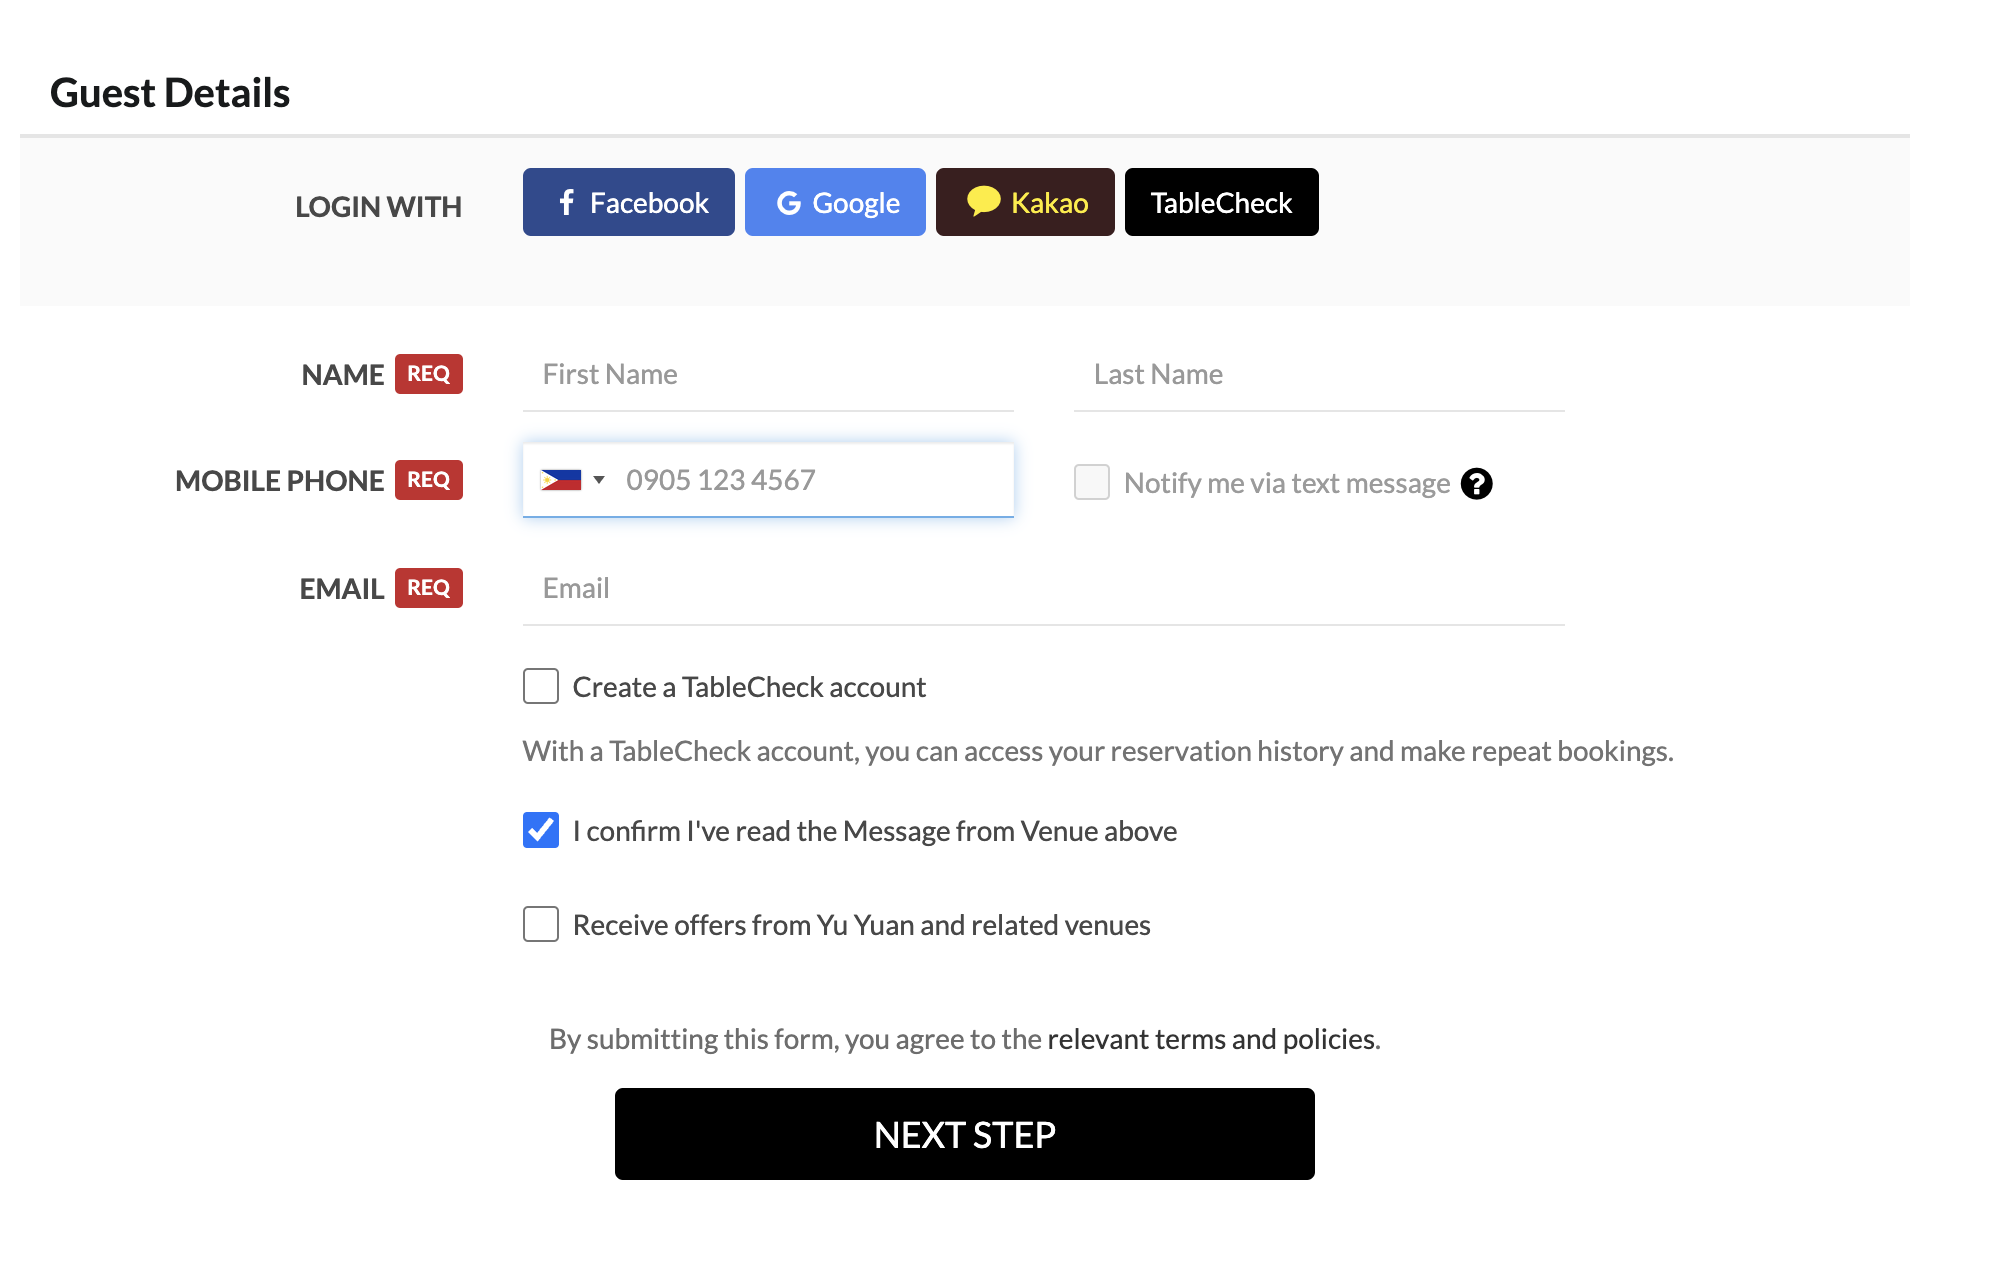Click the Philippines flag icon

pos(560,480)
